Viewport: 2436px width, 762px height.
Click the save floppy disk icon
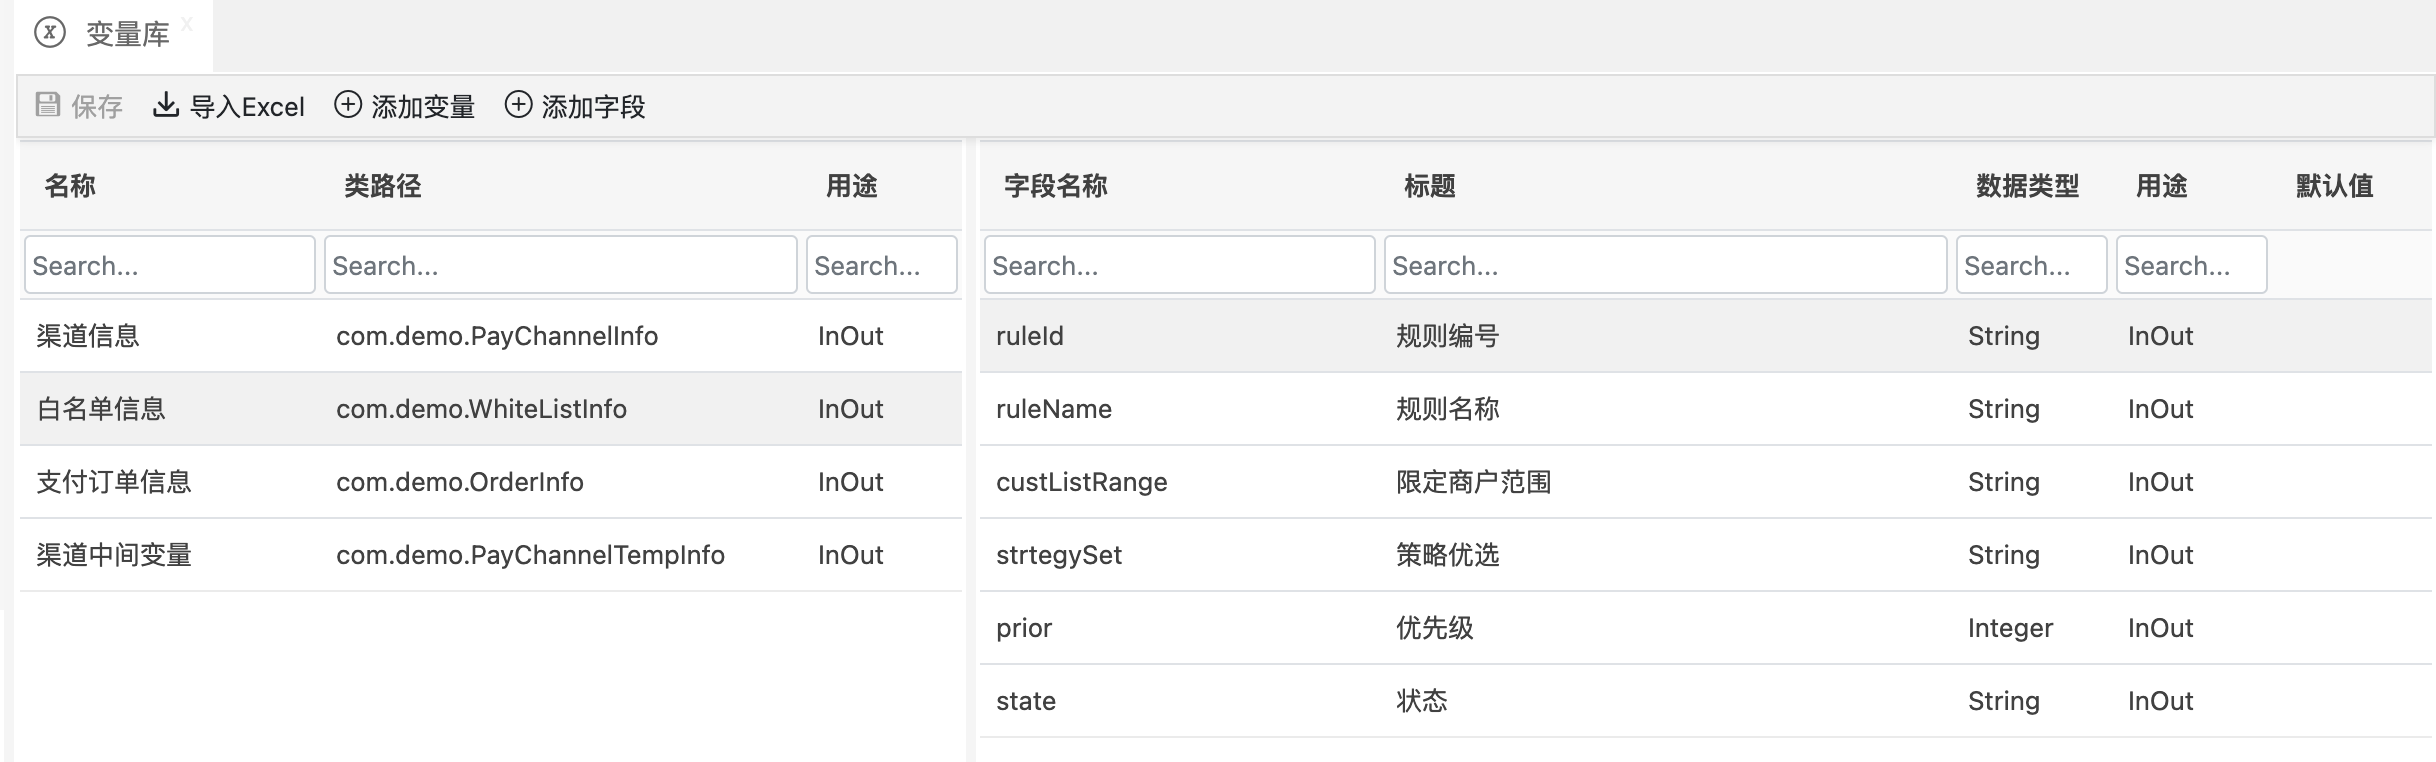click(47, 105)
